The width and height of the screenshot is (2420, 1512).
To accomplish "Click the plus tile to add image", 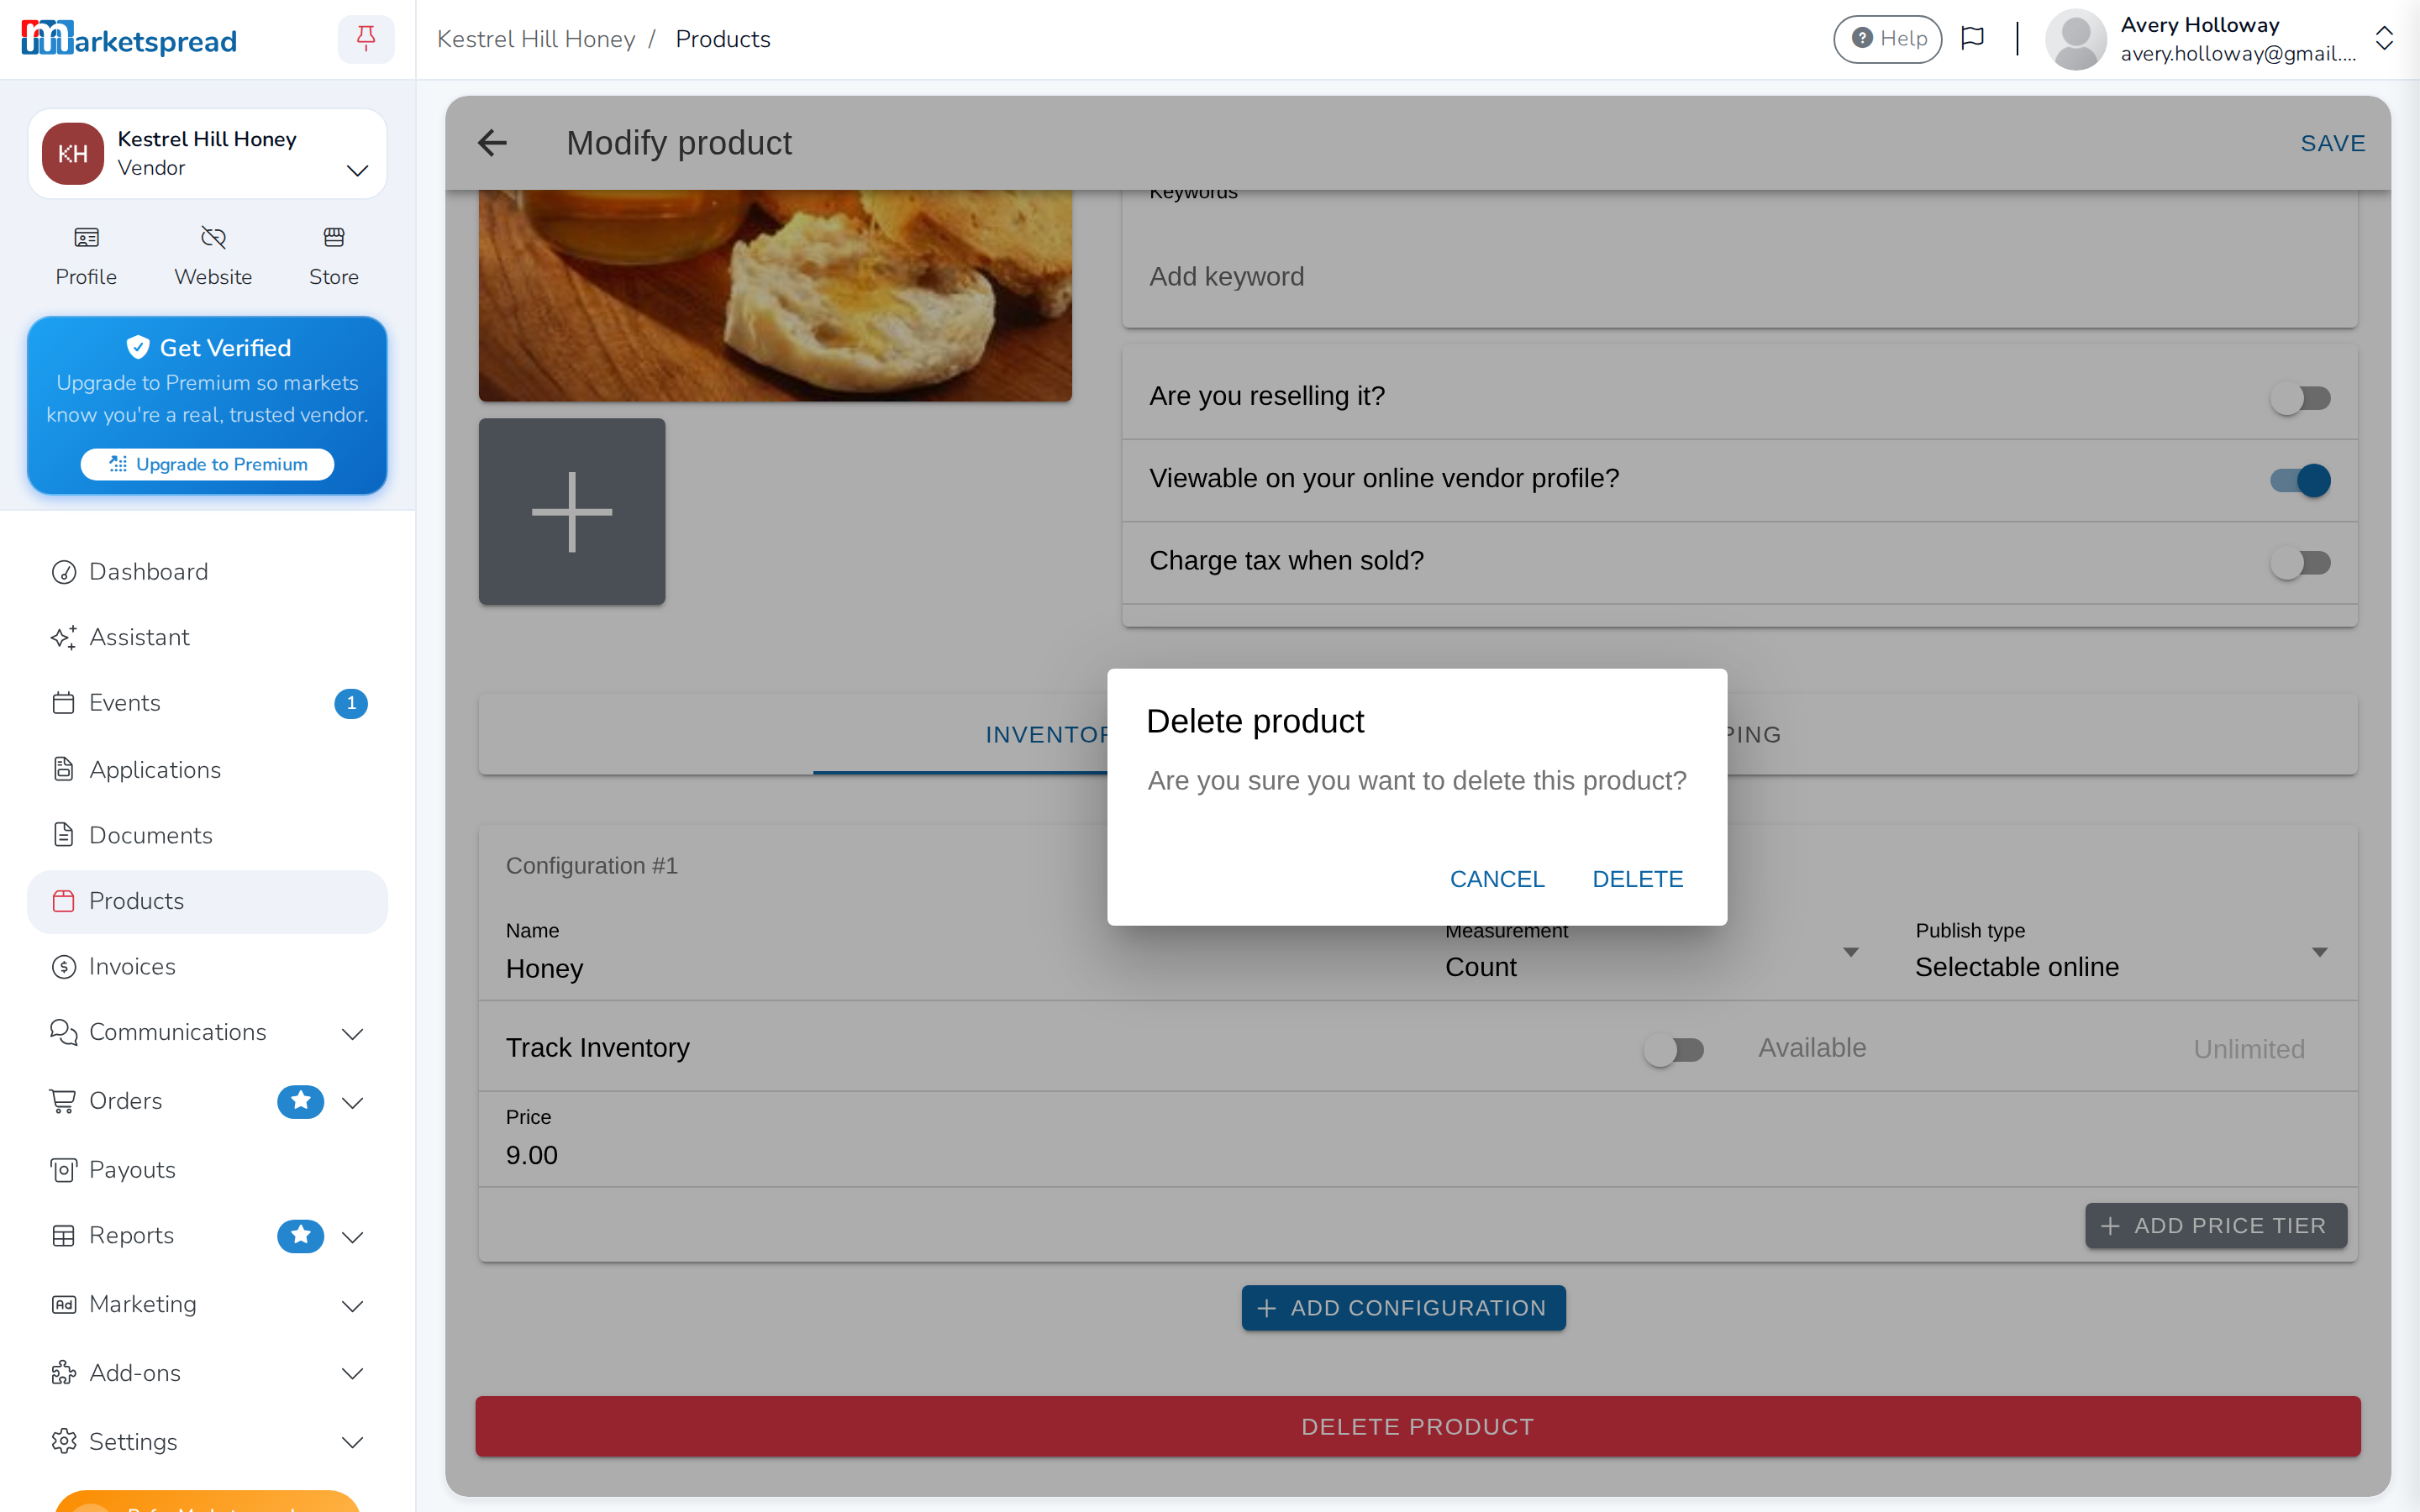I will 572,511.
